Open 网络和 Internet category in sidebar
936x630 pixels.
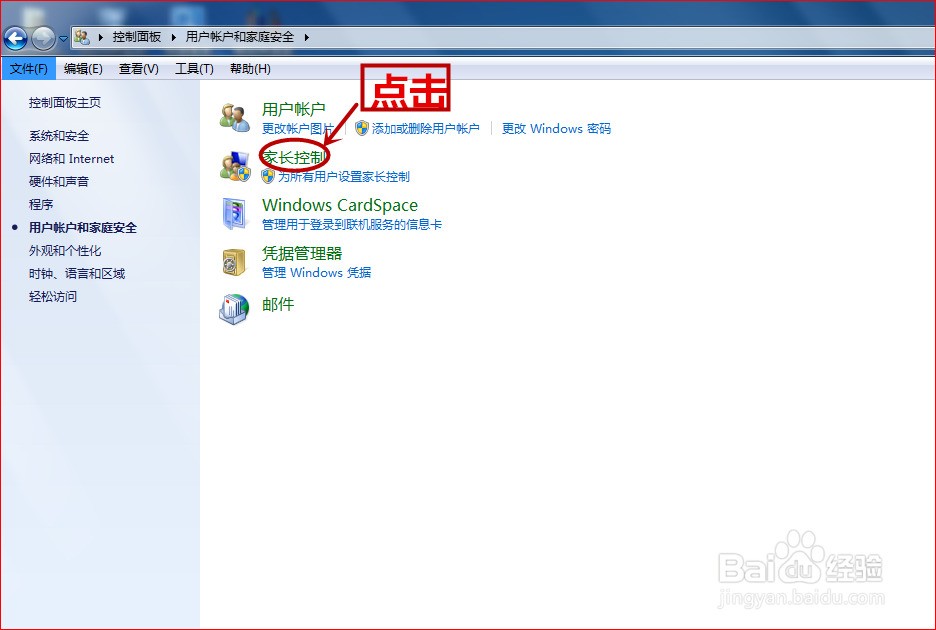pyautogui.click(x=71, y=159)
